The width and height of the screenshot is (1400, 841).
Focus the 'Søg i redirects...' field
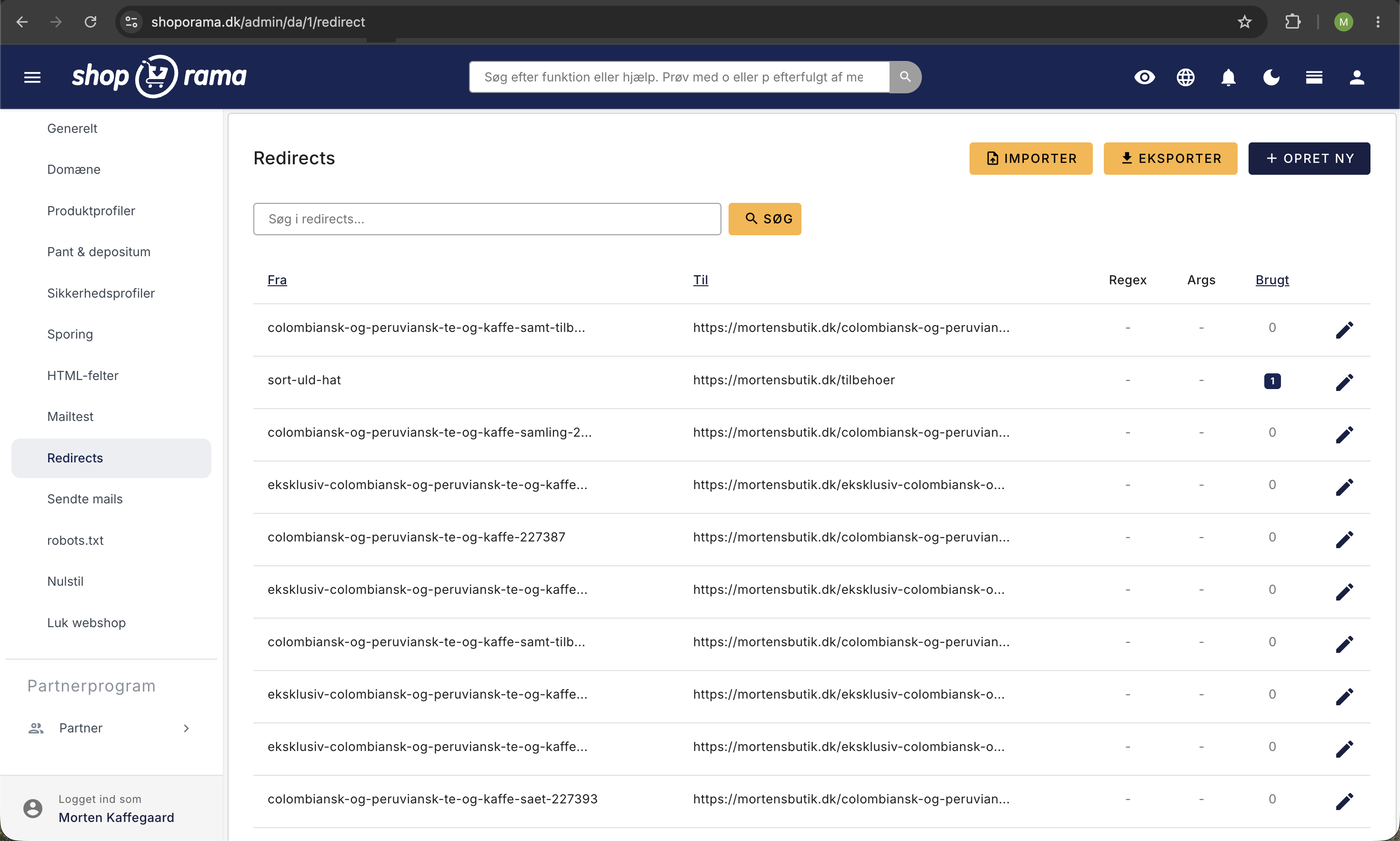click(x=487, y=219)
